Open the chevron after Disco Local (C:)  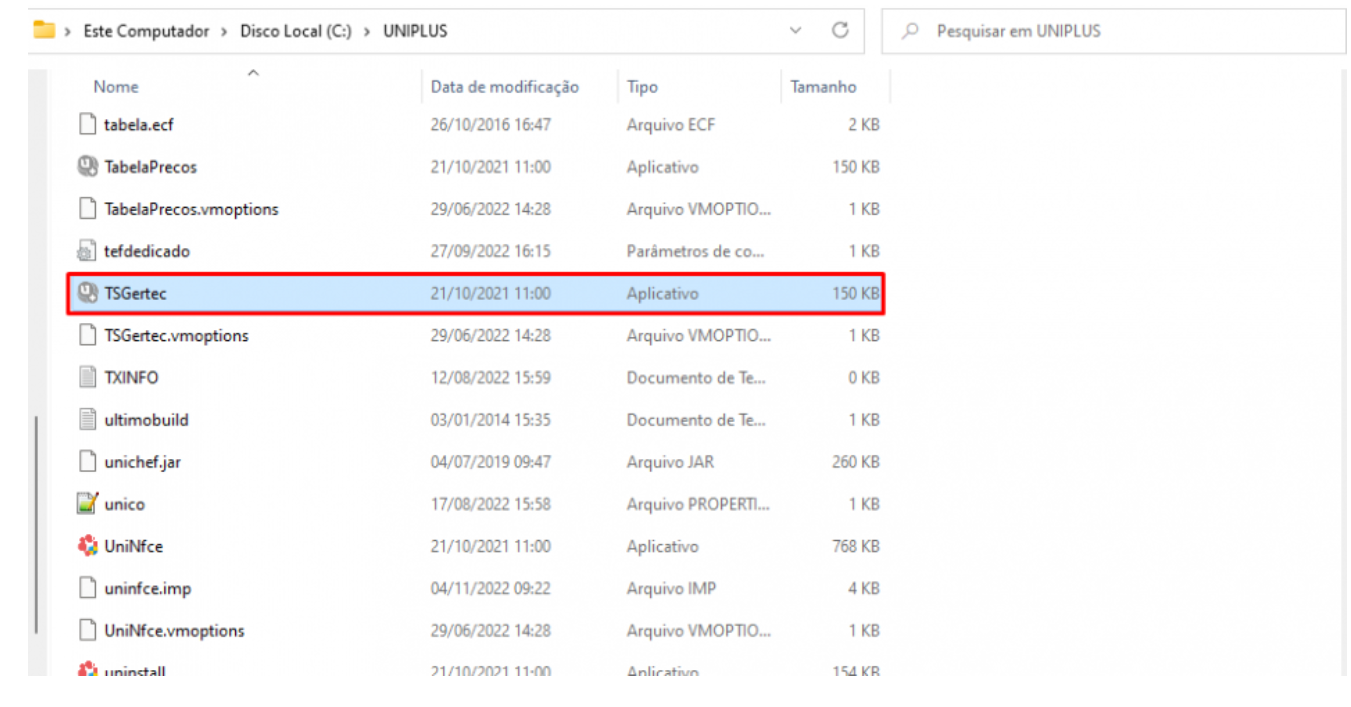point(366,31)
